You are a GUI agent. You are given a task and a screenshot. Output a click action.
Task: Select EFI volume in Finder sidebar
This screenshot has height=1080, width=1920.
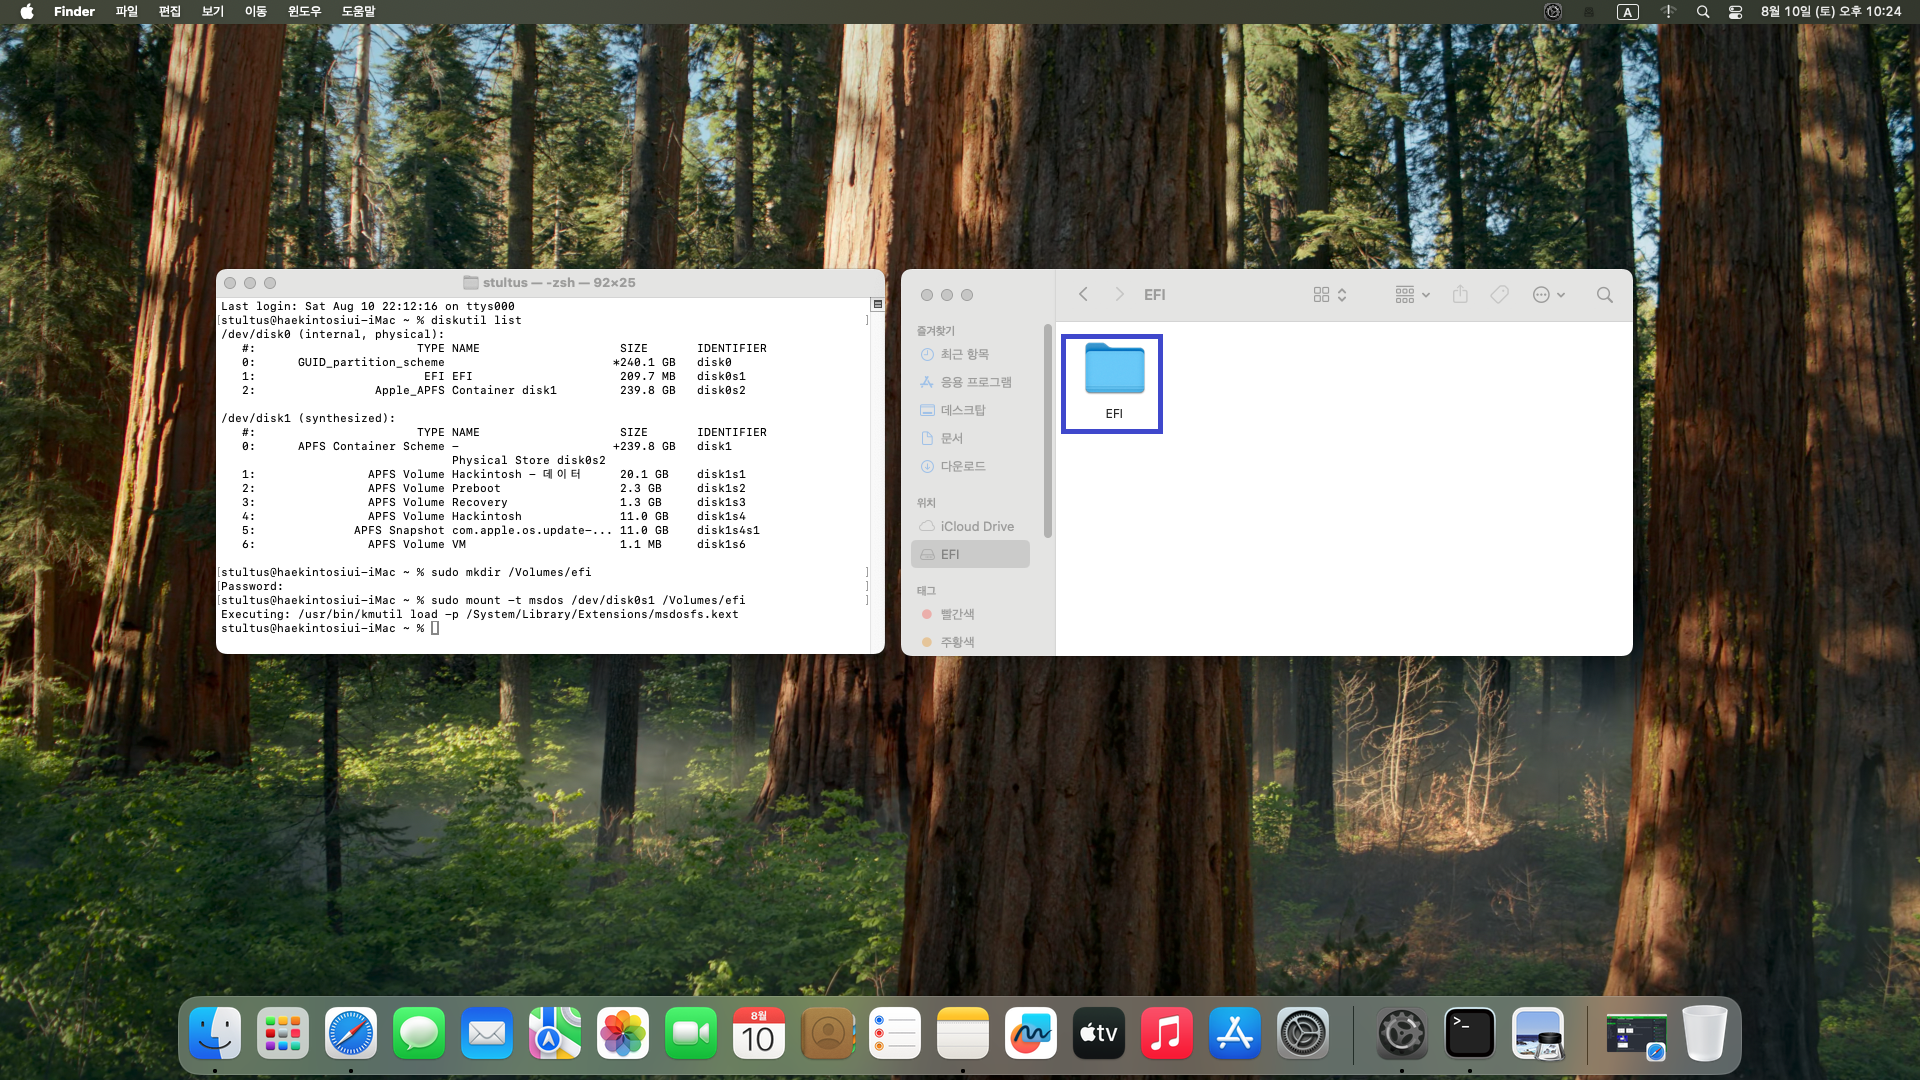(970, 554)
